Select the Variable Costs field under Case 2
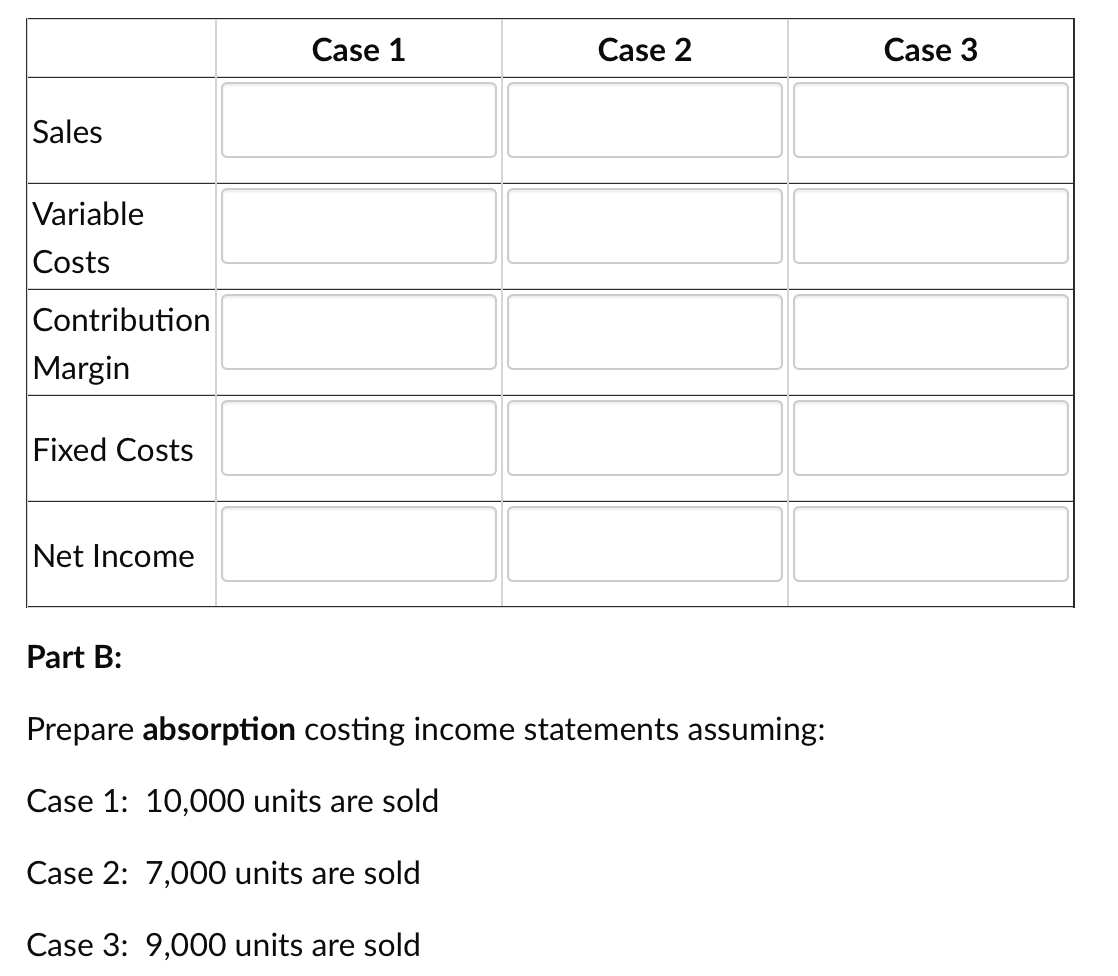Viewport: 1118px width, 976px height. point(644,227)
